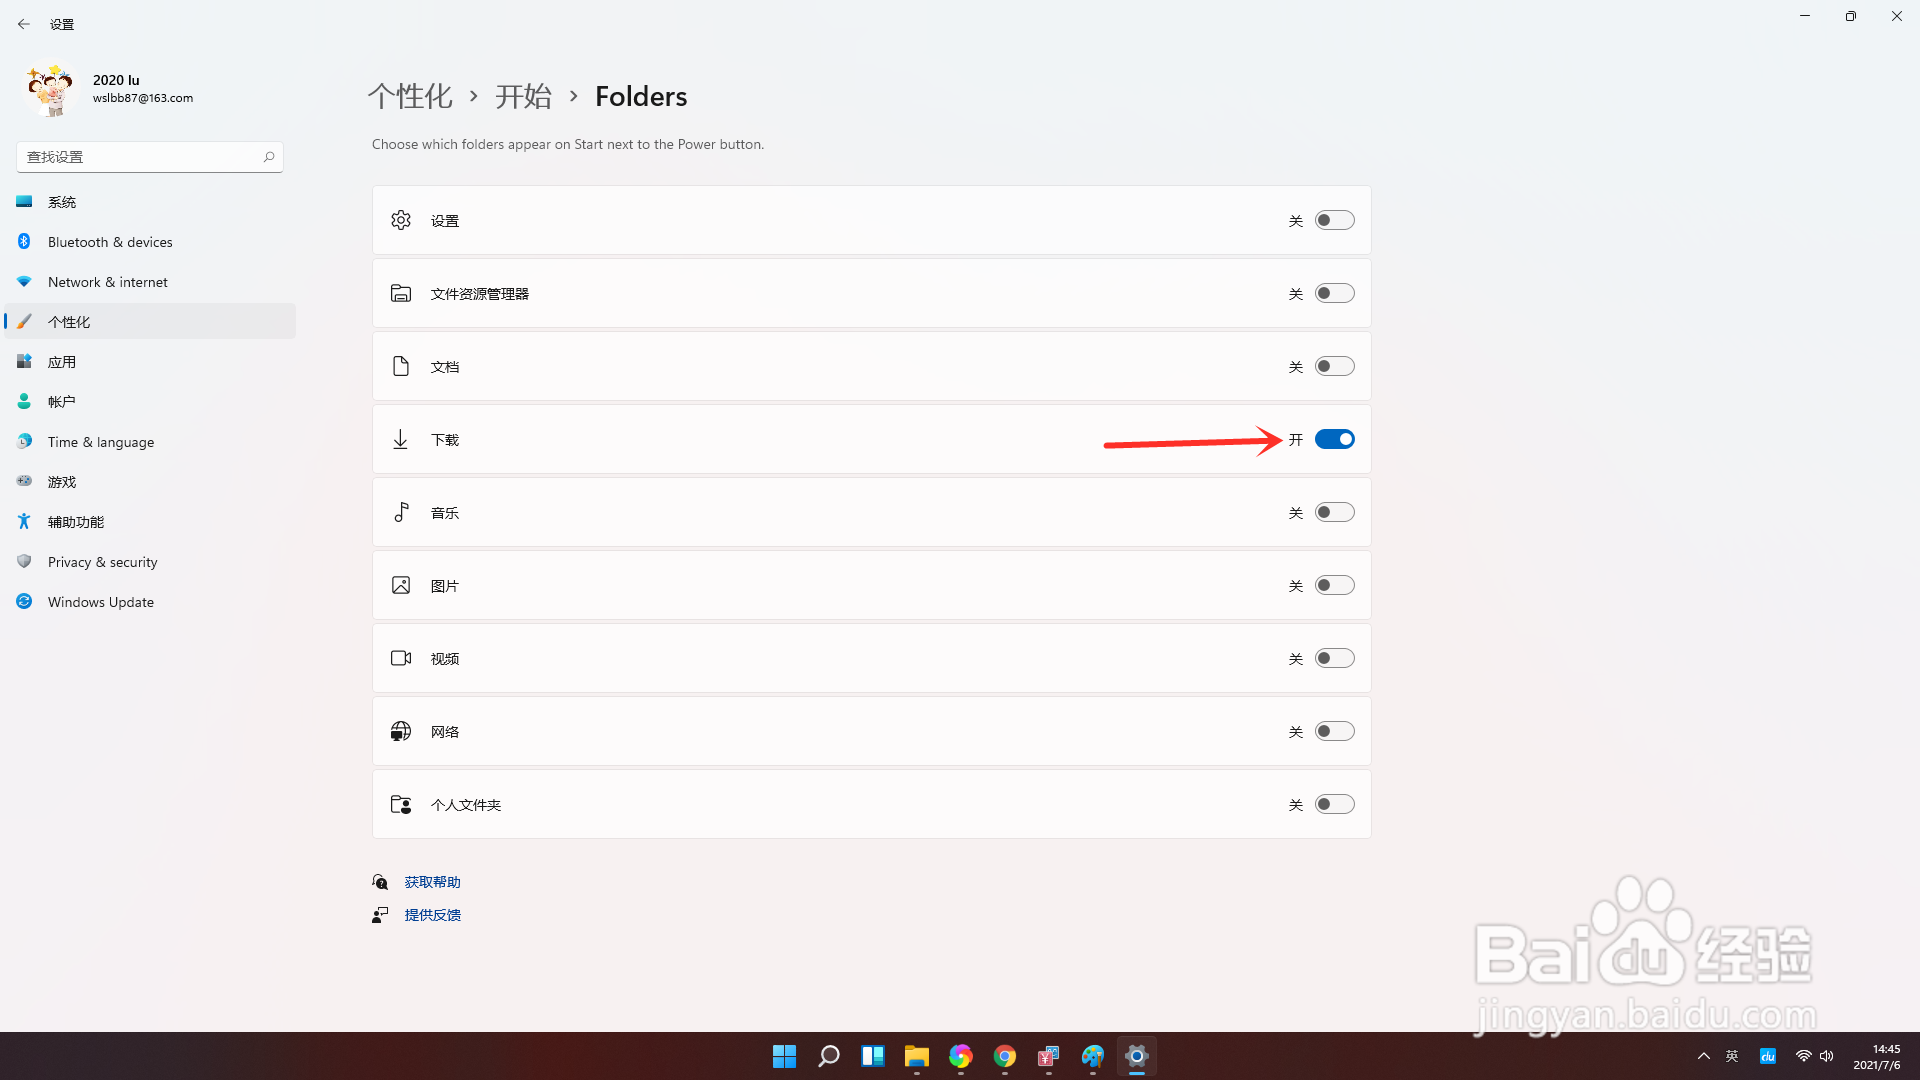
Task: Enable the 设置 folder toggle
Action: 1334,220
